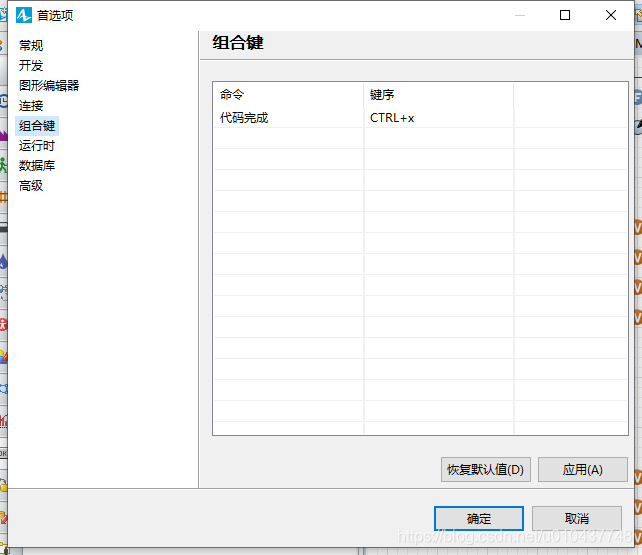Cancel with the 取消 button
Viewport: 642px width, 555px height.
point(576,519)
